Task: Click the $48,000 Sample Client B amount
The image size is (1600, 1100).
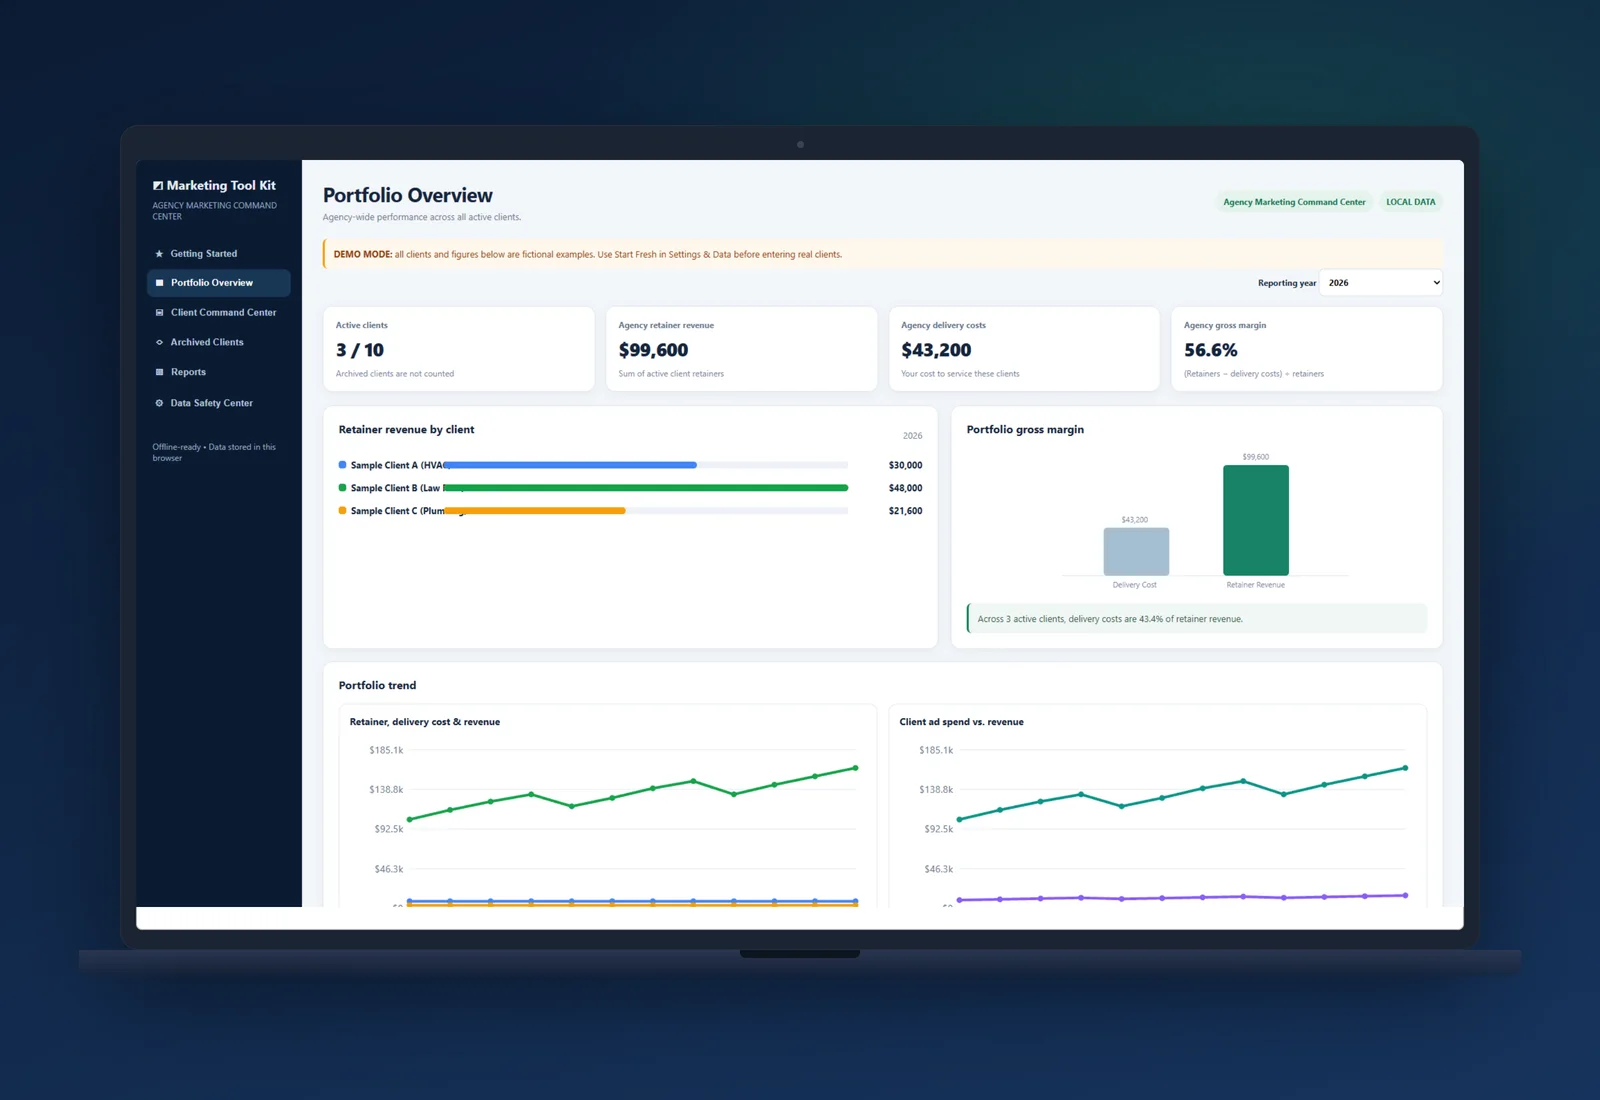Action: tap(905, 488)
